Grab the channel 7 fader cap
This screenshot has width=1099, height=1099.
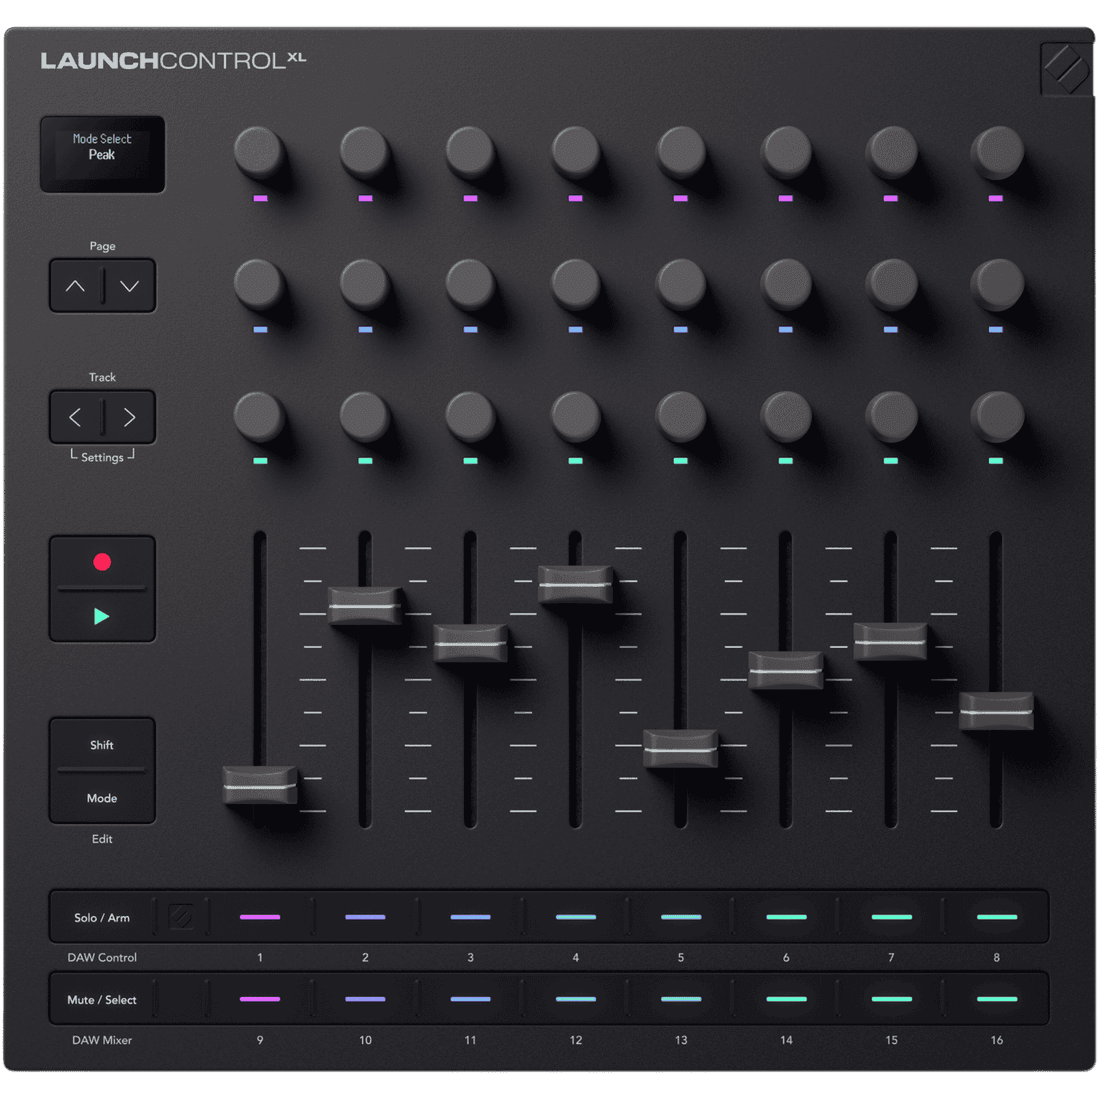[891, 641]
